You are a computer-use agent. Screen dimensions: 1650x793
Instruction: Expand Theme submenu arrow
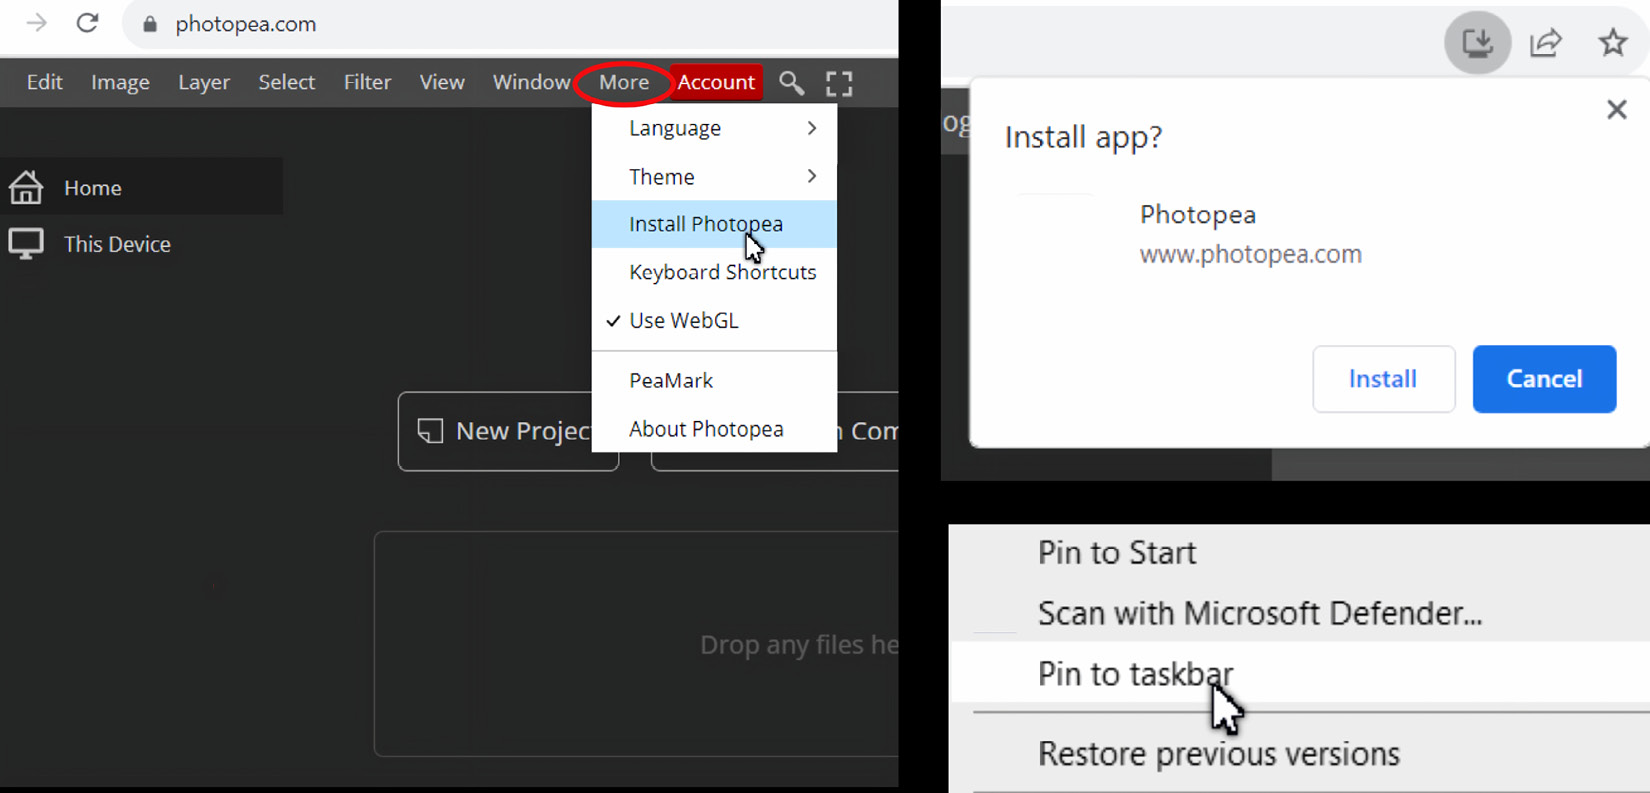click(811, 176)
